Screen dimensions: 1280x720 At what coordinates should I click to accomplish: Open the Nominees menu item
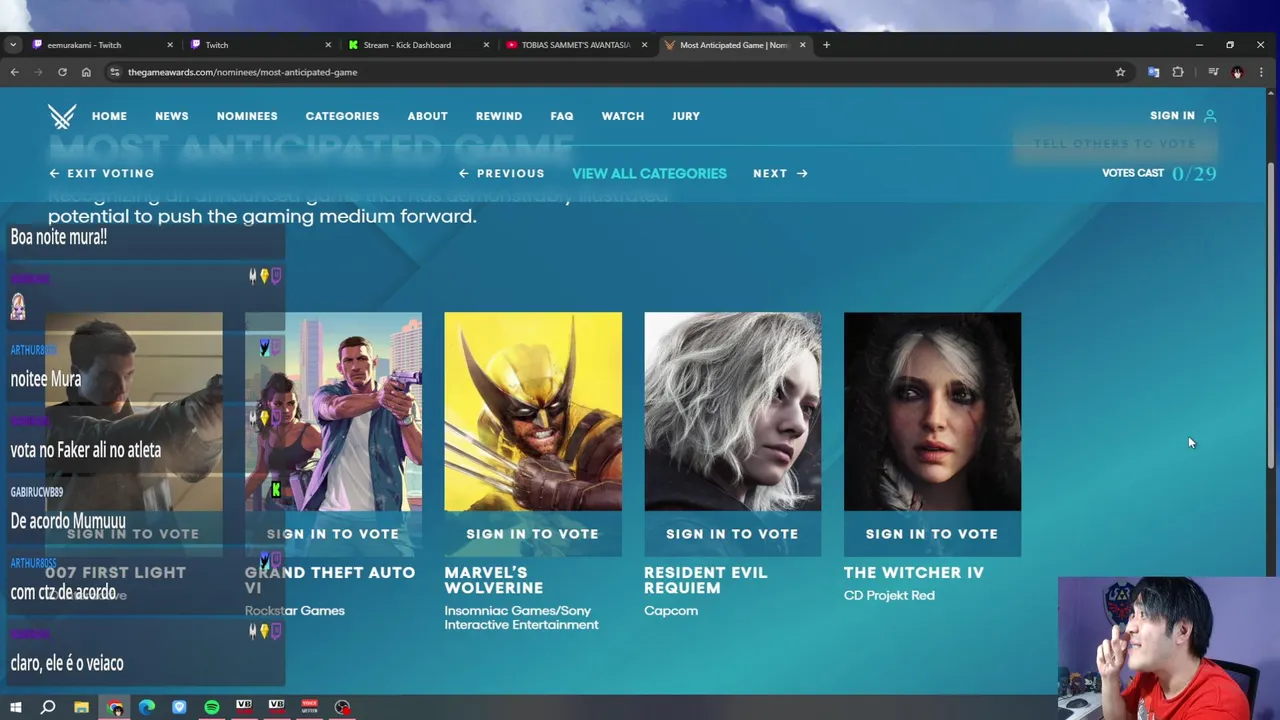click(247, 116)
